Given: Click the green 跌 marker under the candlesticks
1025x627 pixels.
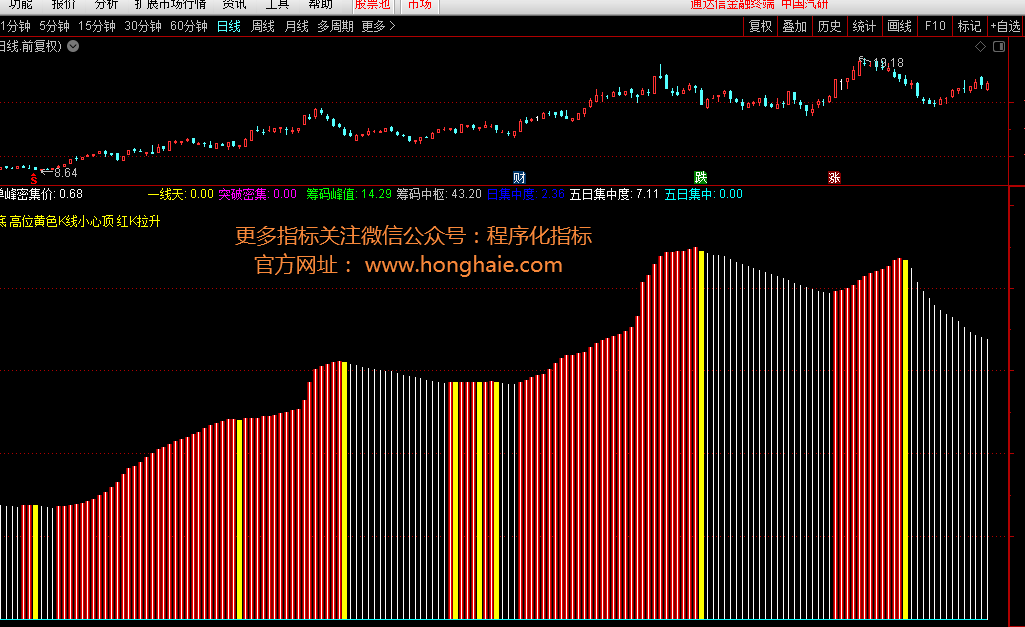Looking at the screenshot, I should click(x=700, y=177).
